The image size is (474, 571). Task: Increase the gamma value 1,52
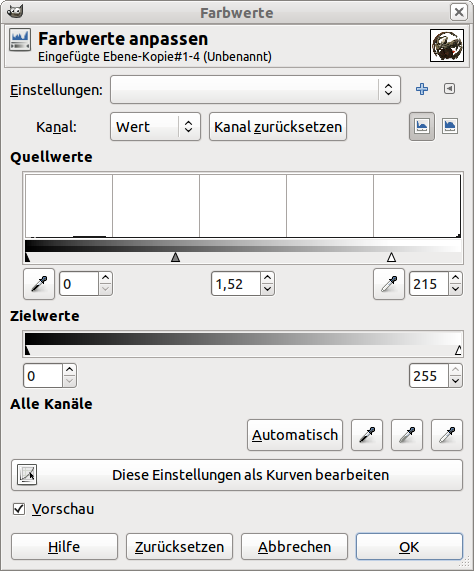point(268,278)
